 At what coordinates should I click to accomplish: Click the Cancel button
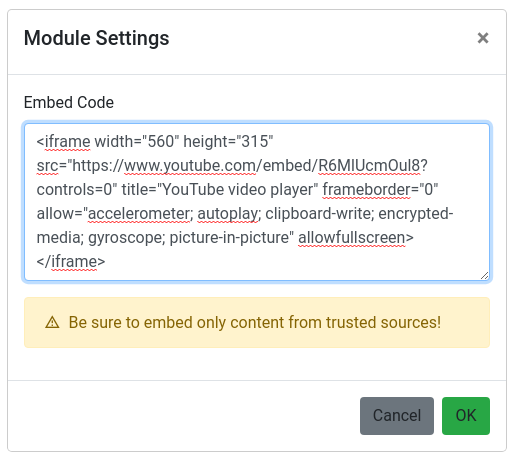point(397,416)
